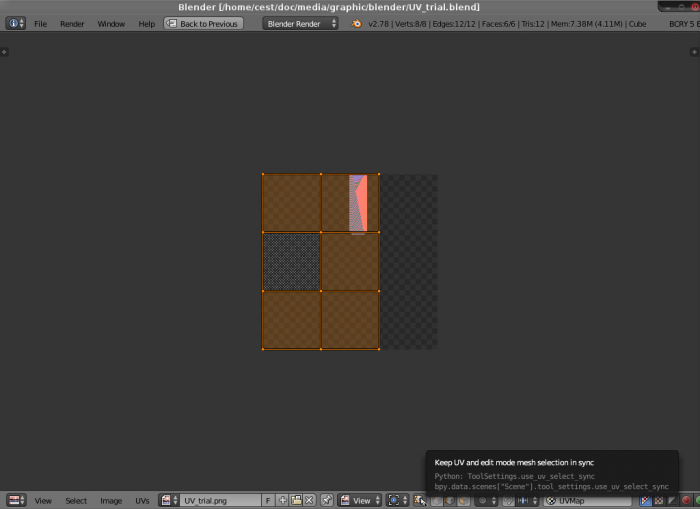Open the UV/Image editor type selector

16,500
